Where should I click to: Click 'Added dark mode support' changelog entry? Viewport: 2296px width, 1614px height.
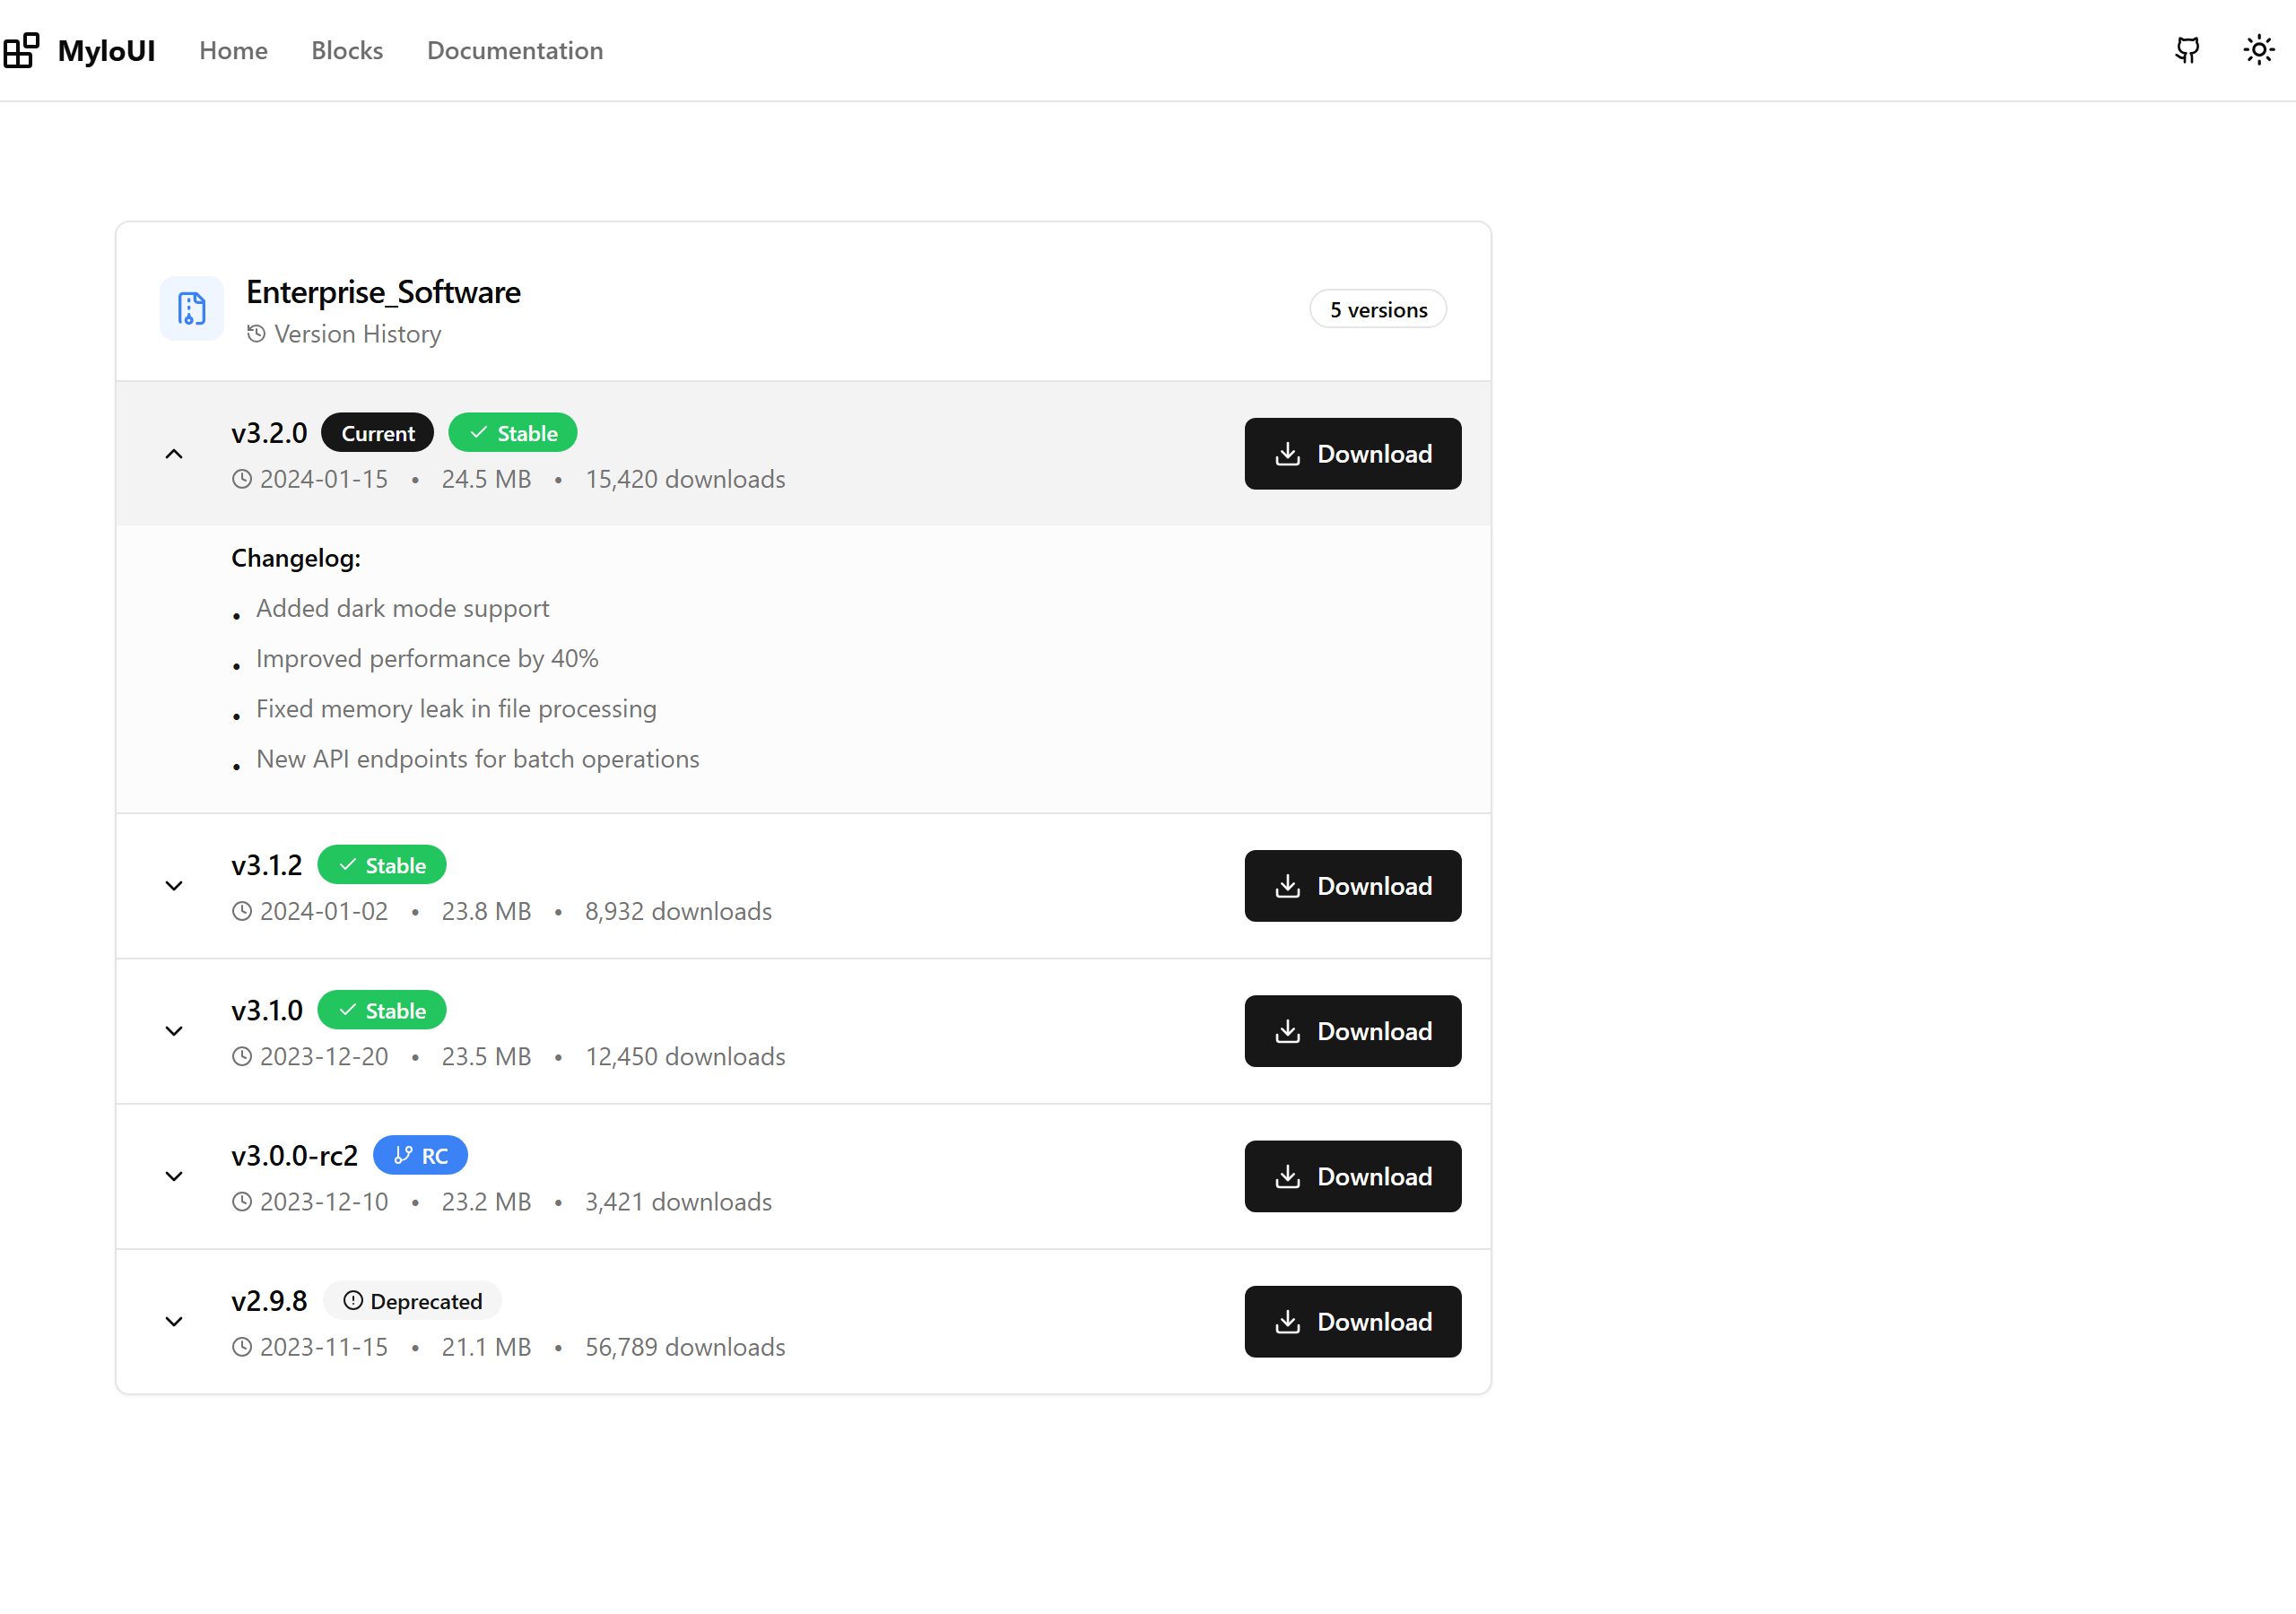coord(403,608)
